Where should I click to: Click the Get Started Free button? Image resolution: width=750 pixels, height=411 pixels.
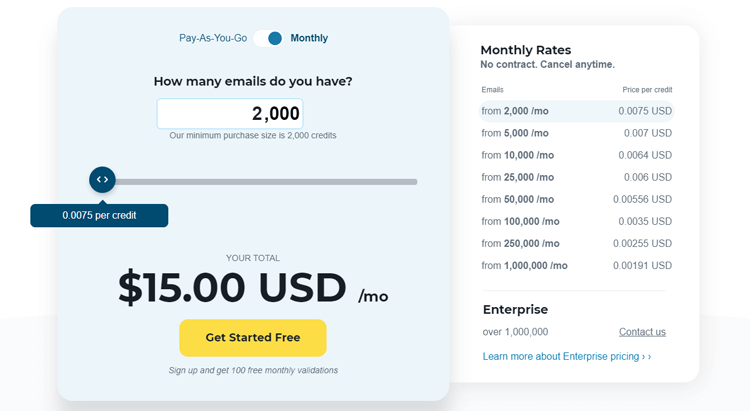(x=253, y=338)
